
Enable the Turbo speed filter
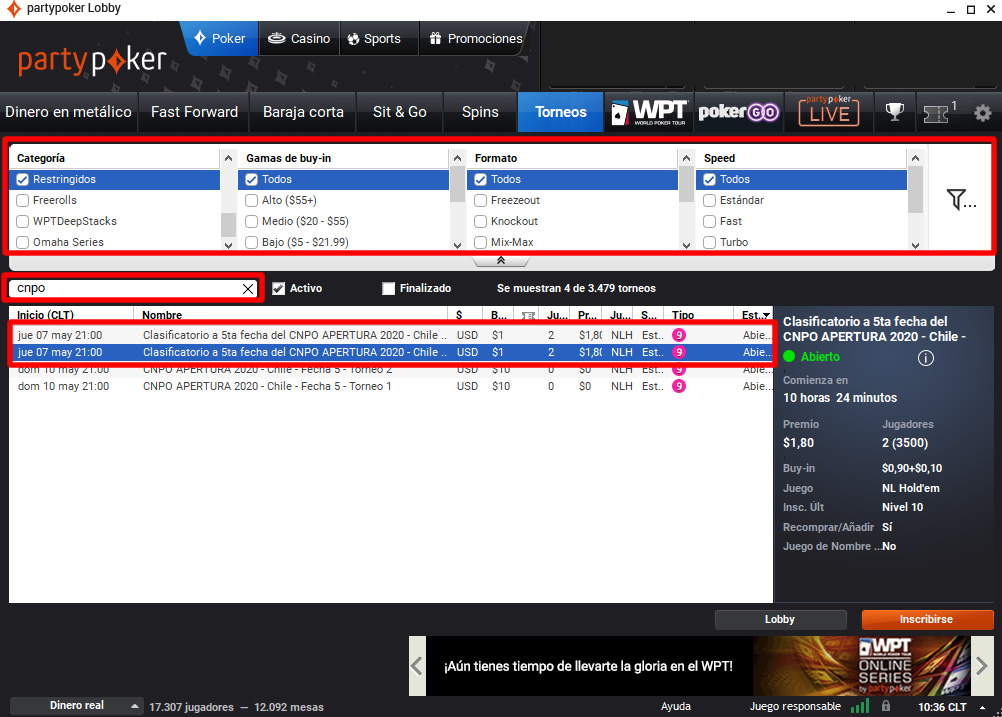(709, 243)
